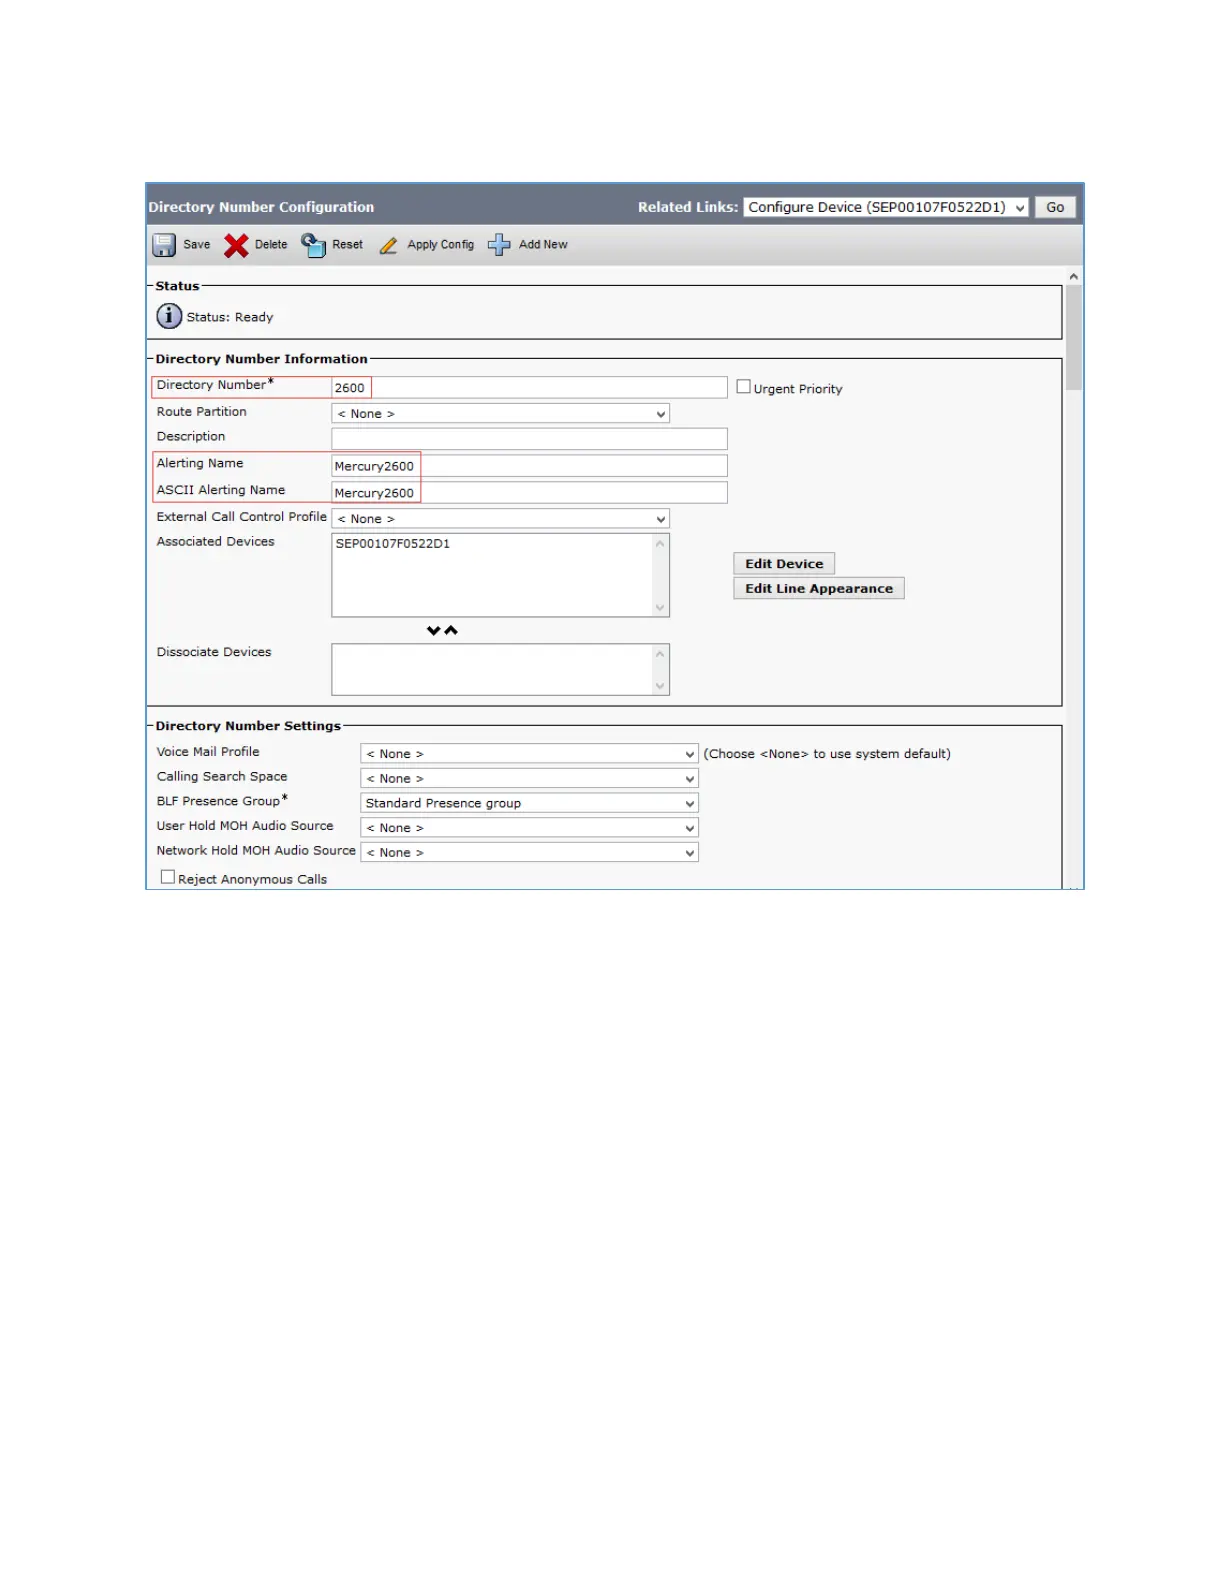Open the External Call Control Profile dropdown
The height and width of the screenshot is (1584, 1224).
coord(500,519)
